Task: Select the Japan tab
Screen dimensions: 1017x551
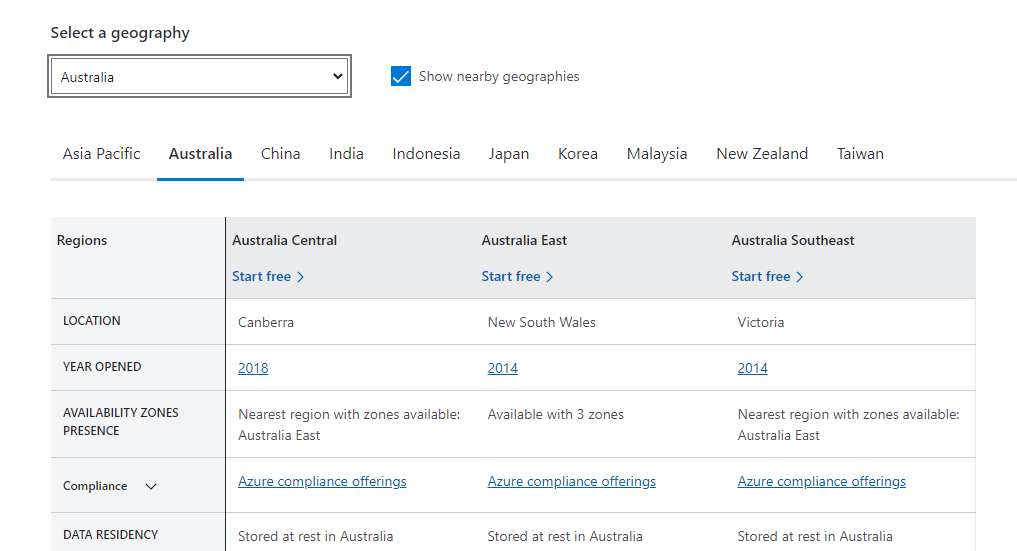Action: [509, 154]
